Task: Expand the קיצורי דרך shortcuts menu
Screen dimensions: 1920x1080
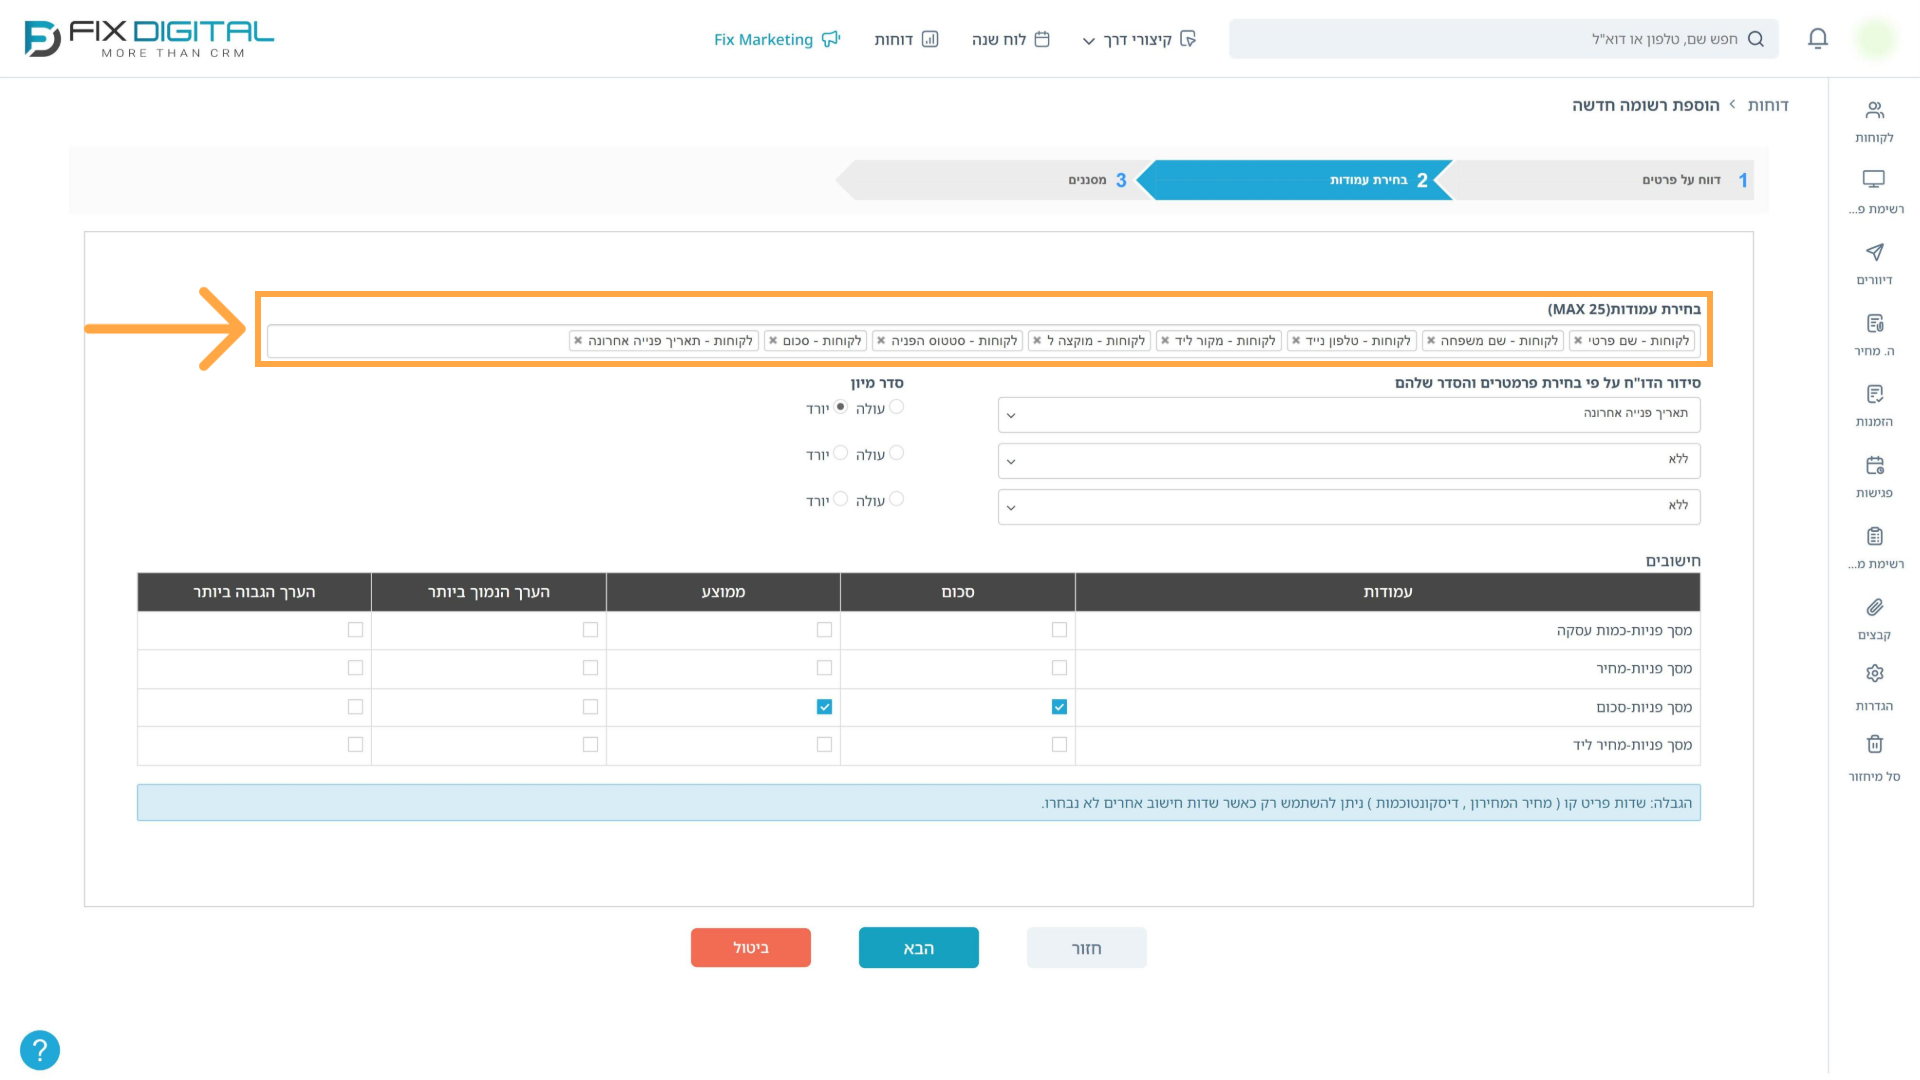Action: point(1139,39)
